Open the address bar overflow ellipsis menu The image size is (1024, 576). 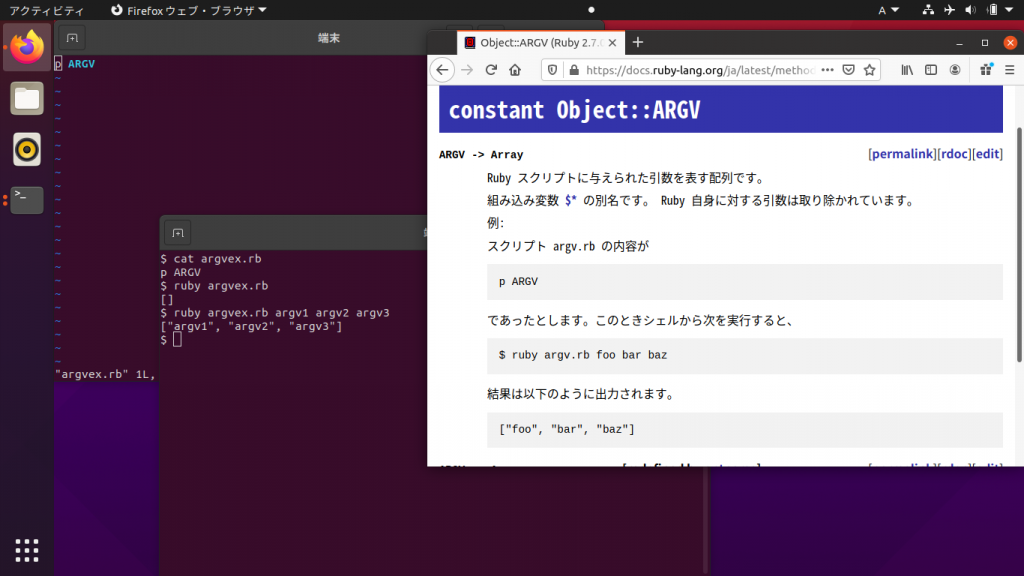(827, 70)
